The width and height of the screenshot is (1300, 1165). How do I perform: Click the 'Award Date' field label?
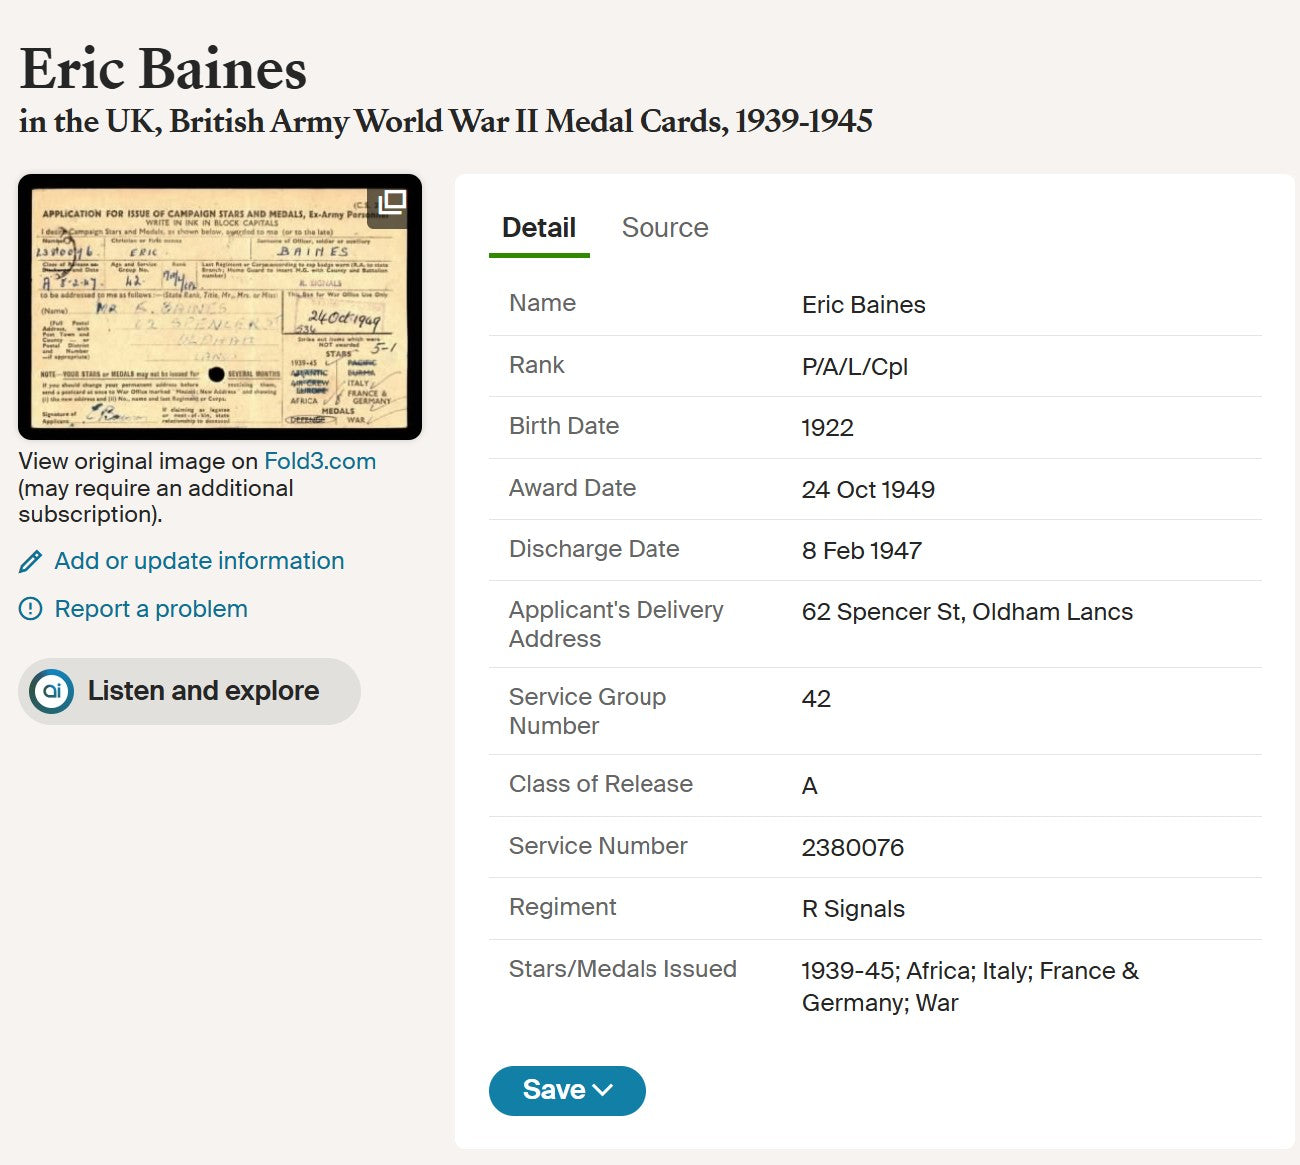point(572,488)
